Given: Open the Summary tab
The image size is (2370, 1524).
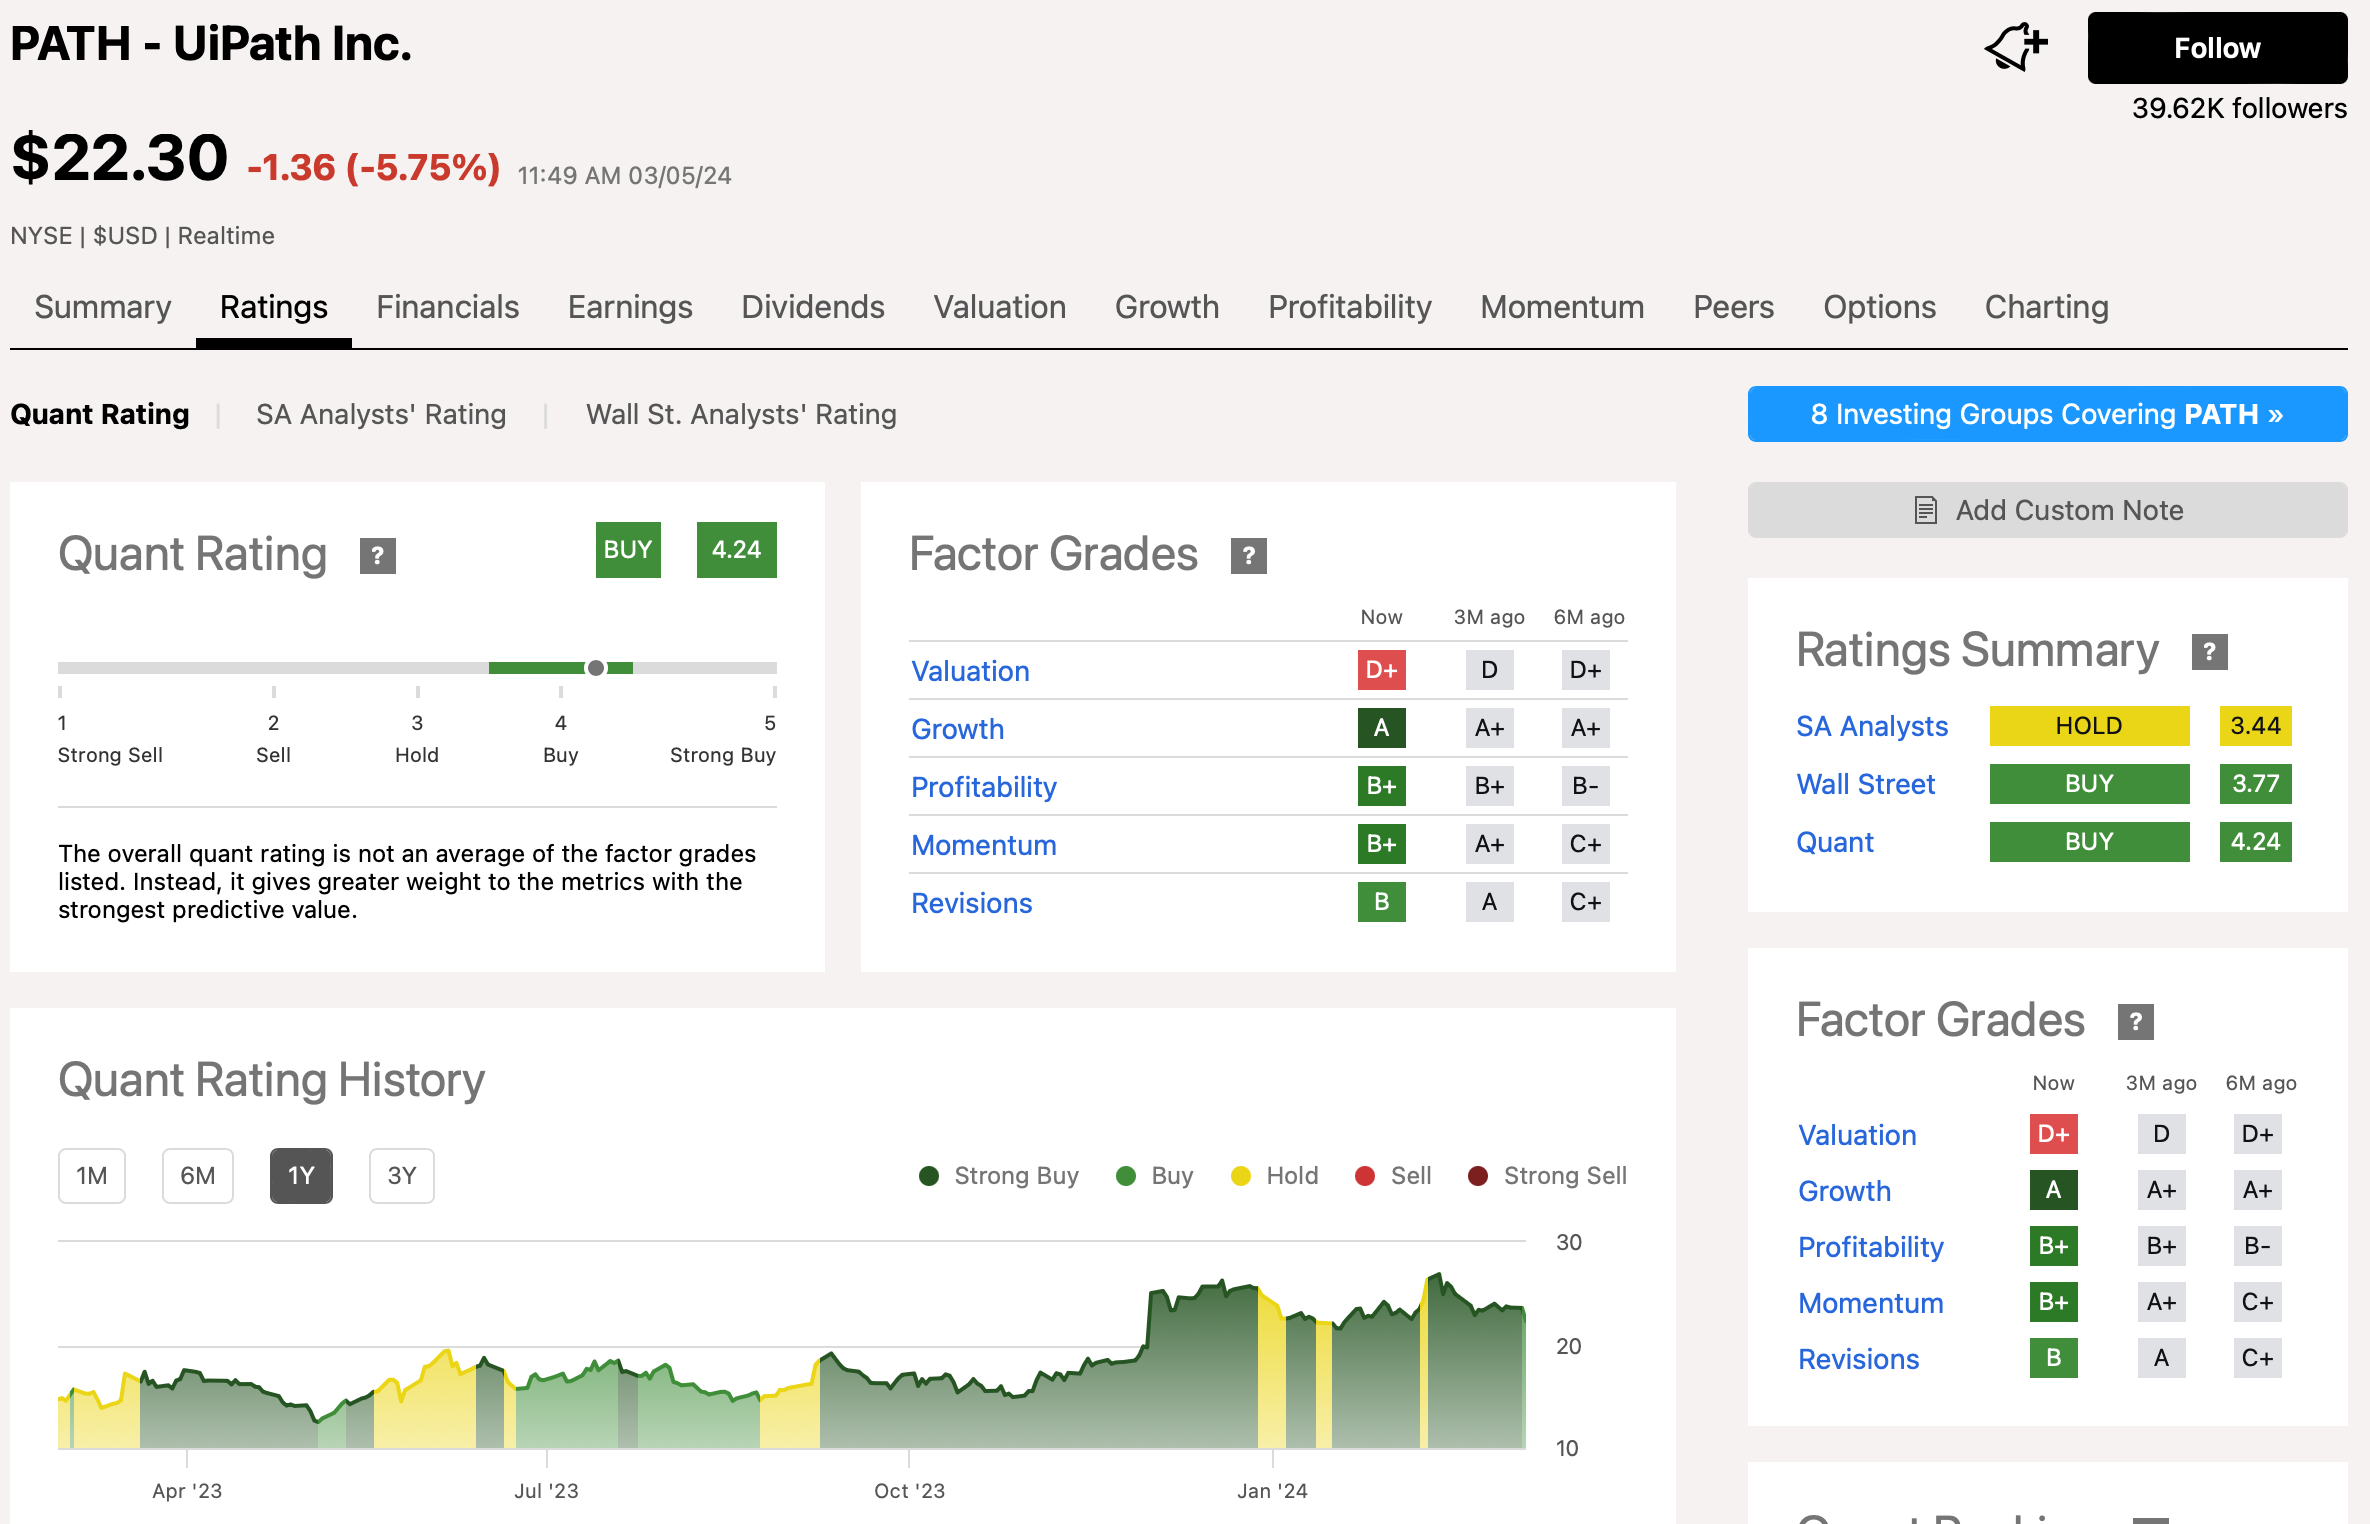Looking at the screenshot, I should (103, 307).
